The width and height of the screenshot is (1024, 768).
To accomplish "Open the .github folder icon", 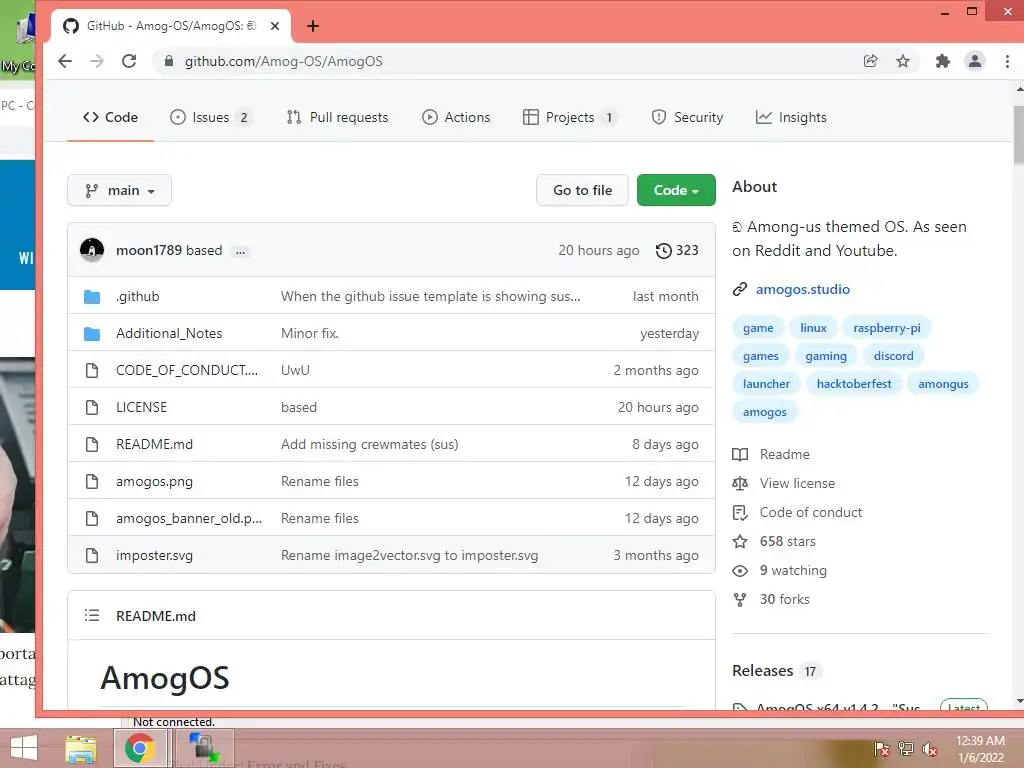I will [92, 296].
